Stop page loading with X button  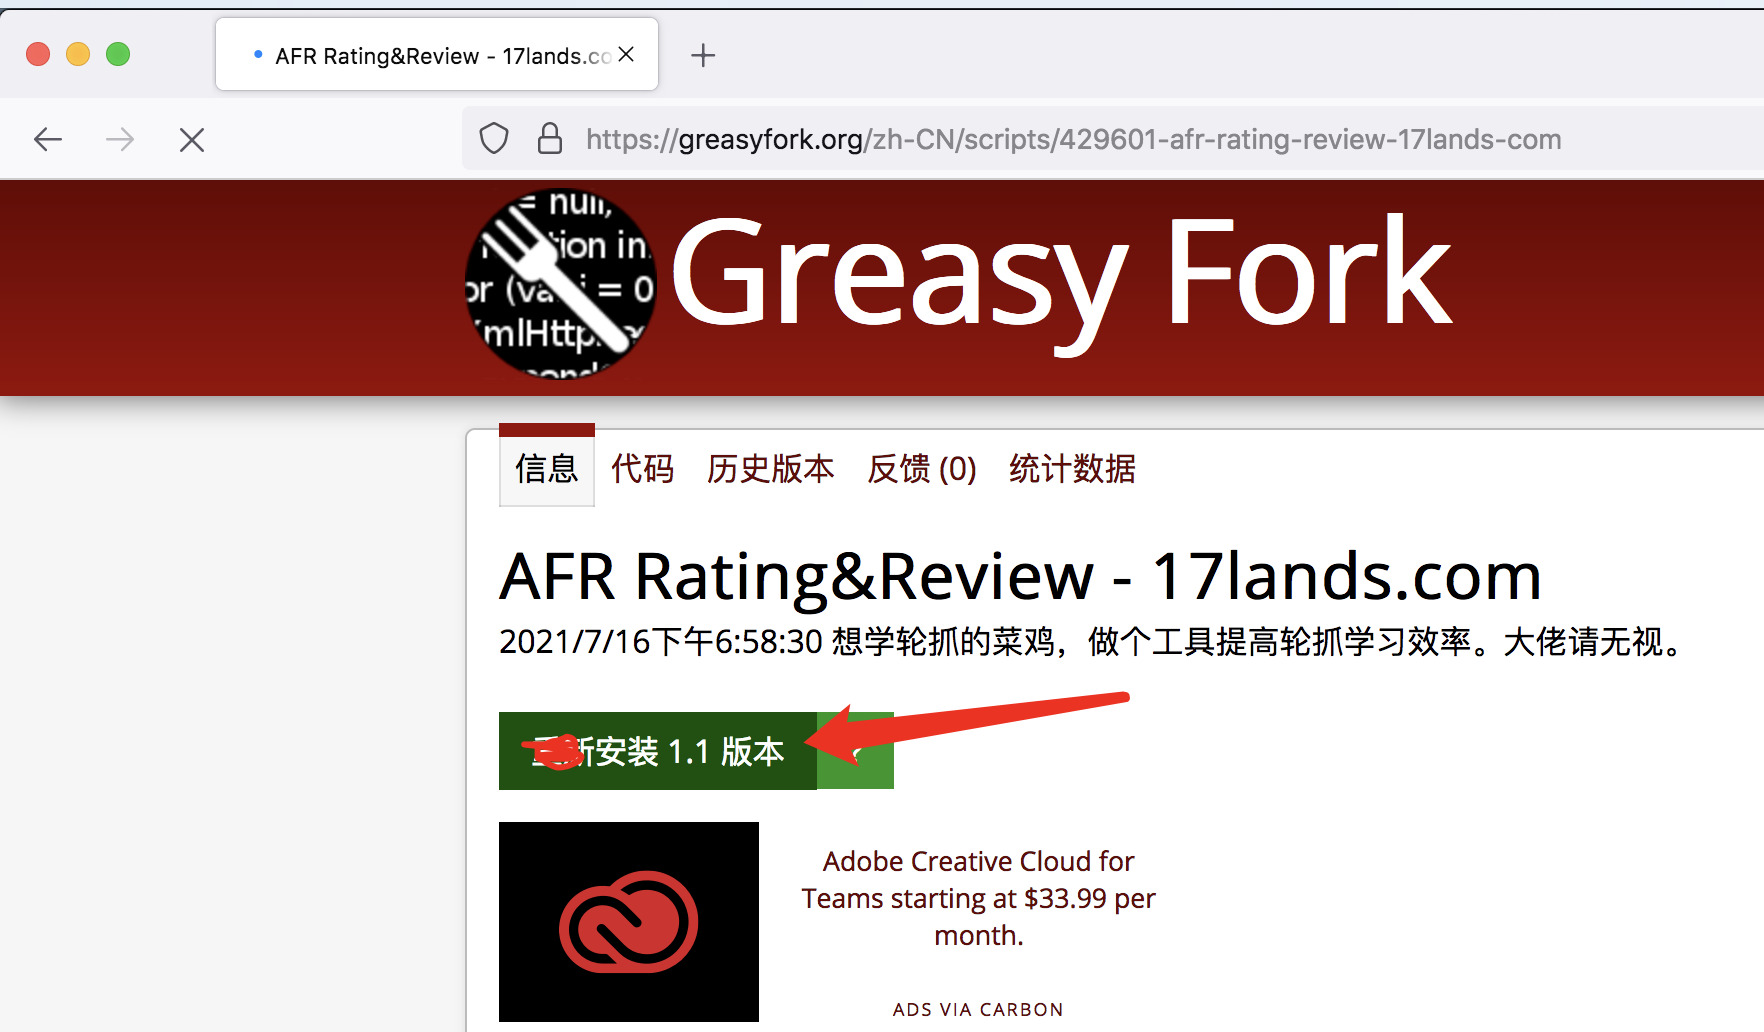192,140
